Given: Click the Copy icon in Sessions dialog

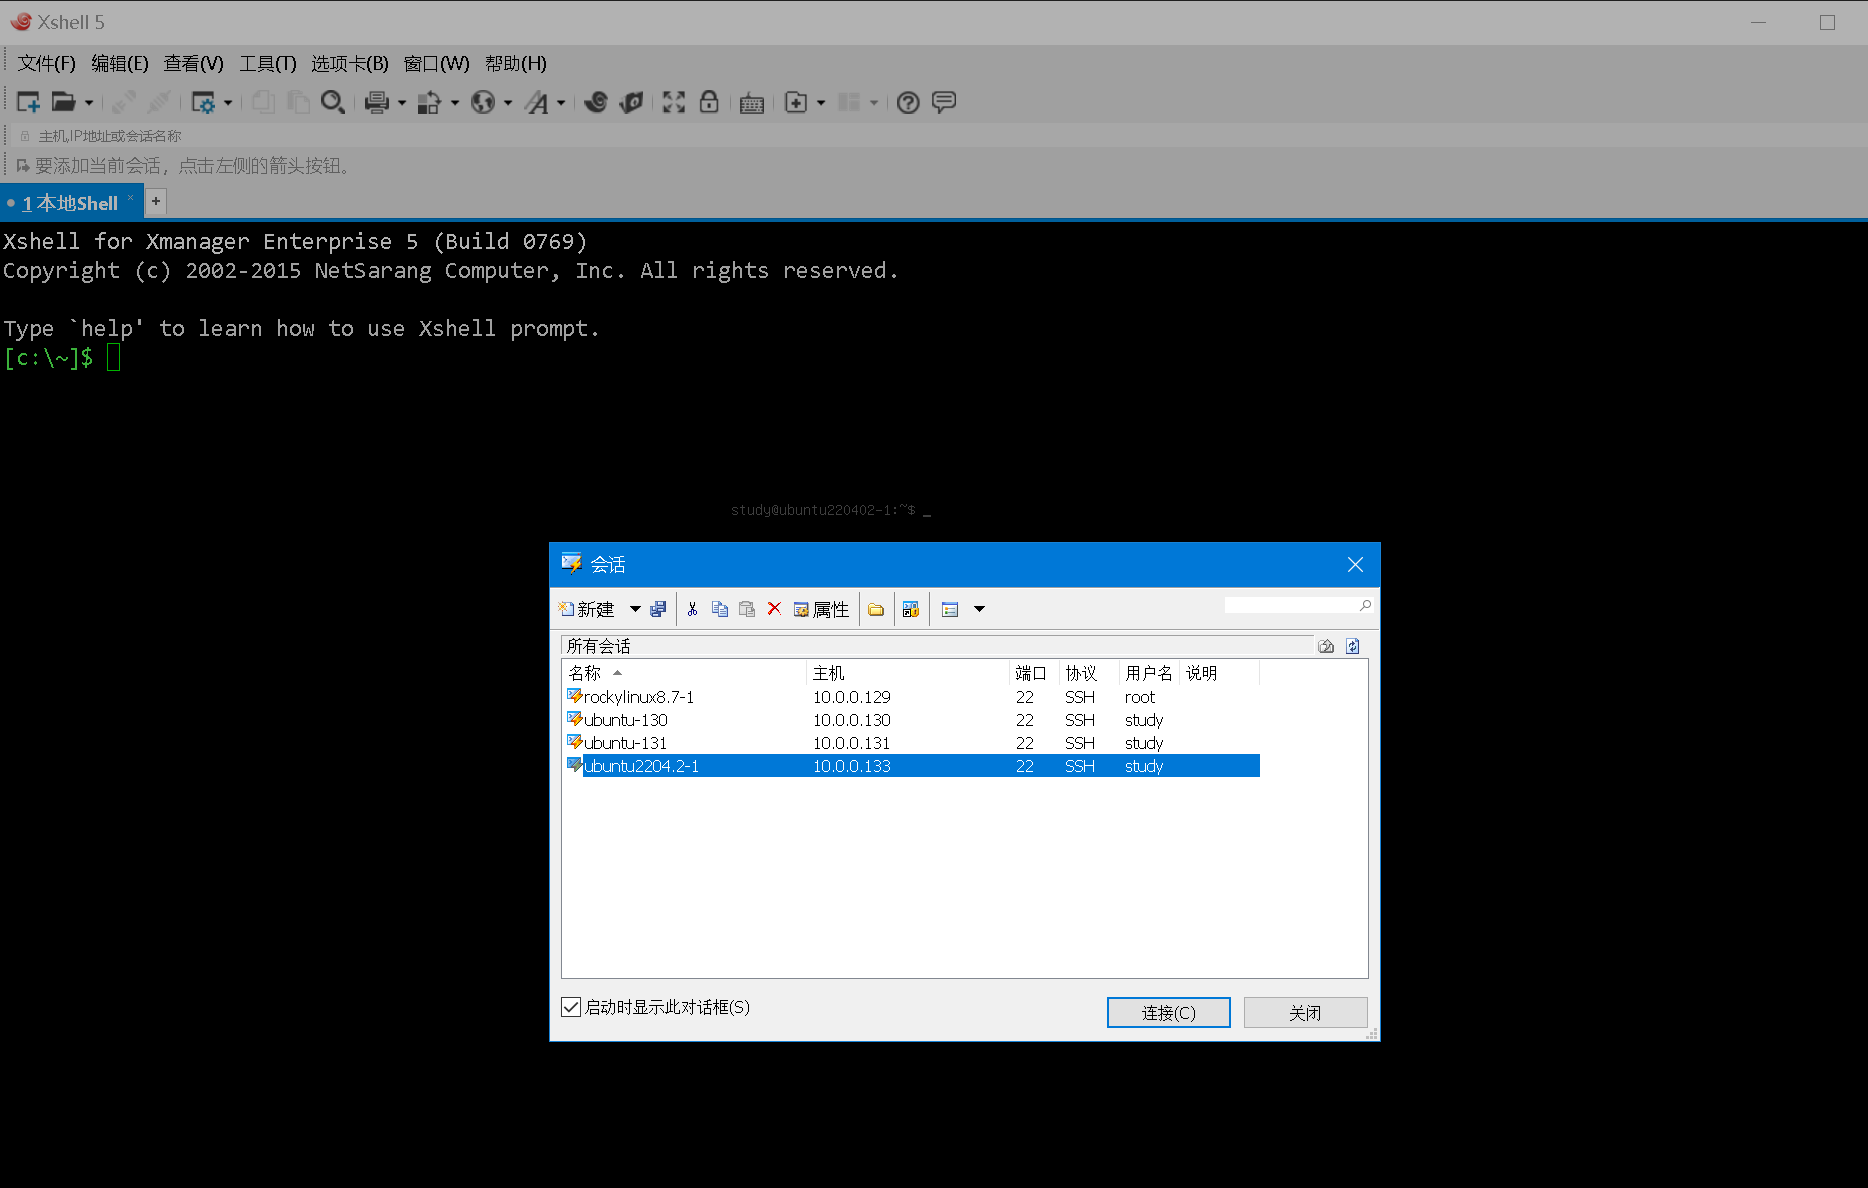Looking at the screenshot, I should click(720, 609).
